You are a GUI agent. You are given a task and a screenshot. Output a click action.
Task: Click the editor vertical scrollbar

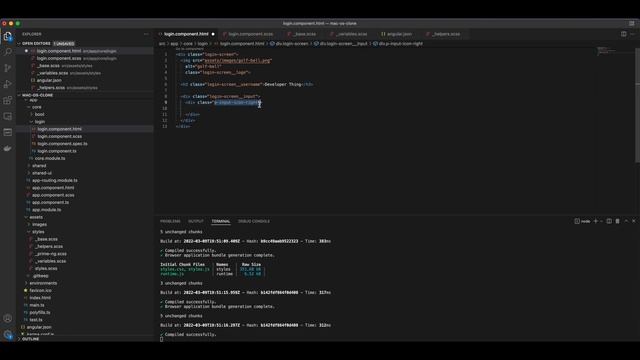[x=638, y=106]
